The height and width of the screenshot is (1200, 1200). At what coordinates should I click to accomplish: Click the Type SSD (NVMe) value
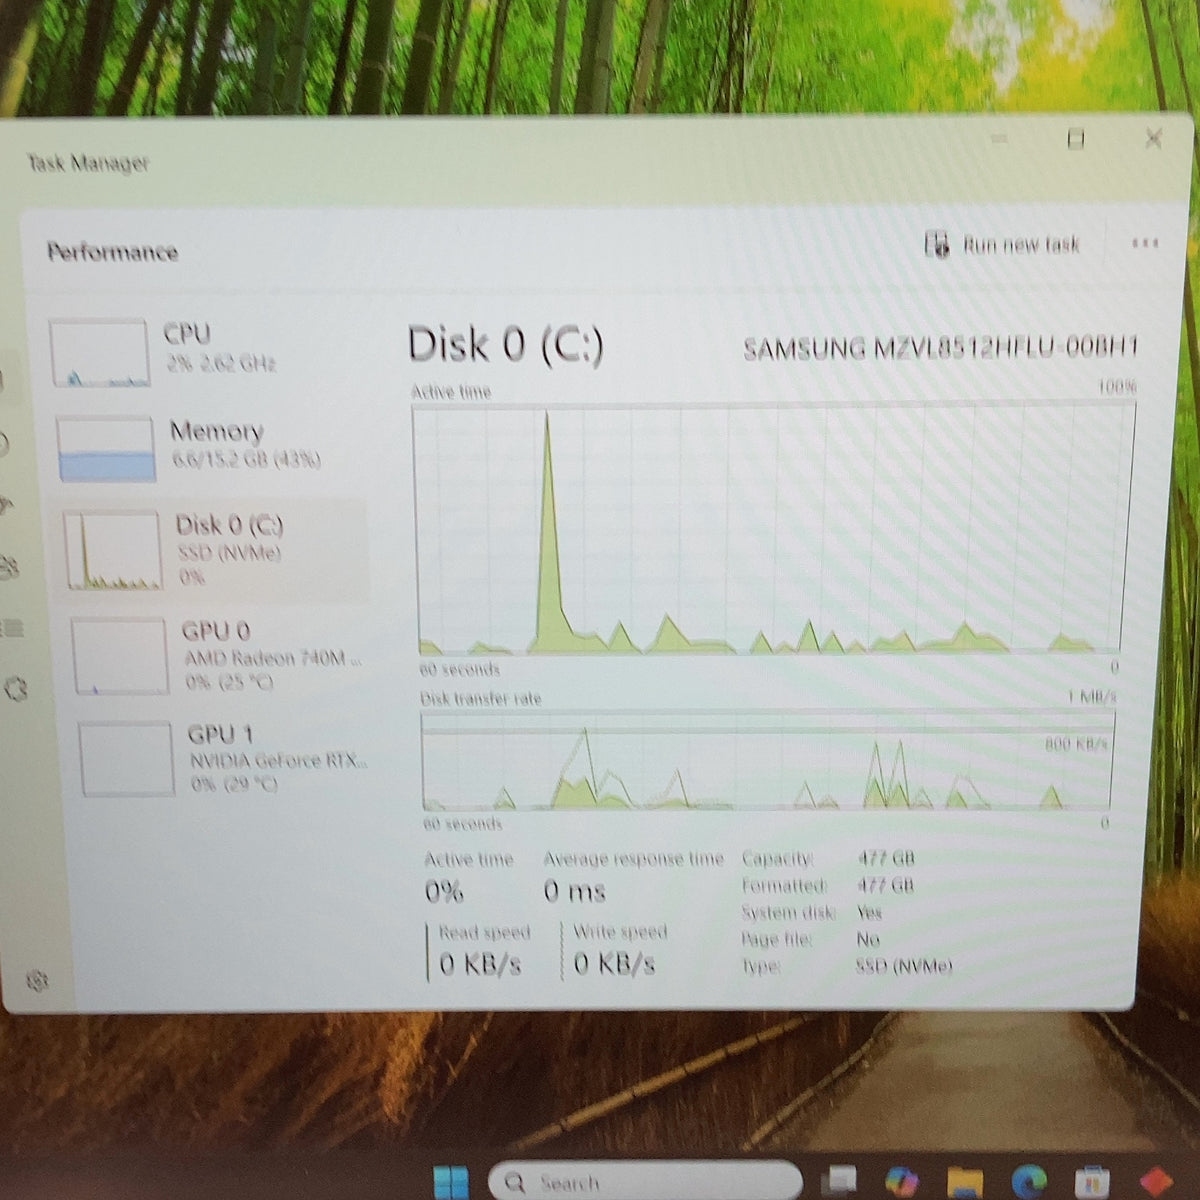[904, 966]
